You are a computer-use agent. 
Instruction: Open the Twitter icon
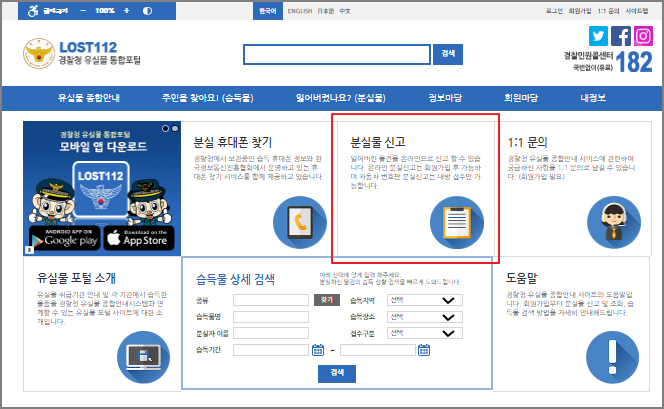(598, 36)
